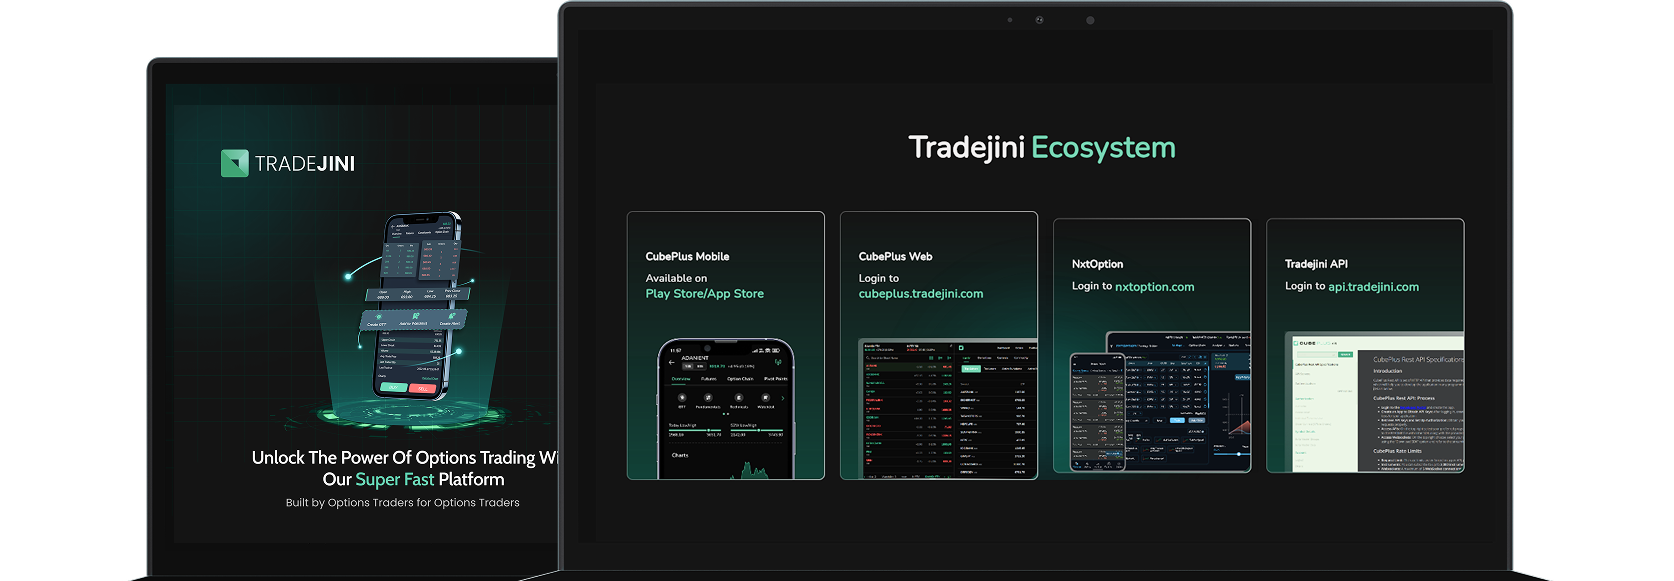1674x581 pixels.
Task: Click the TRADEJINI brand name text
Action: (x=305, y=164)
